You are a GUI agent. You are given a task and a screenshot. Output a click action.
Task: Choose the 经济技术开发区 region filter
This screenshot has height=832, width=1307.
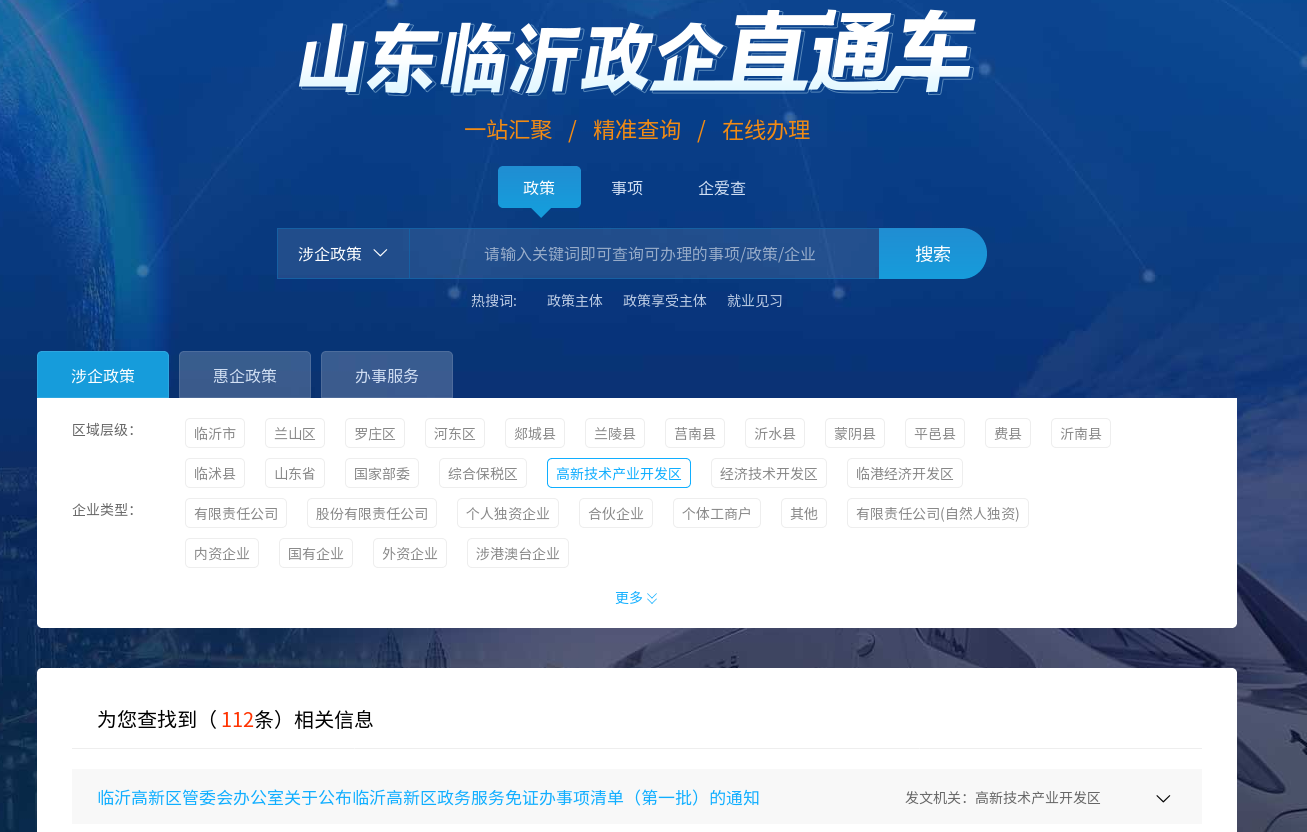[769, 473]
